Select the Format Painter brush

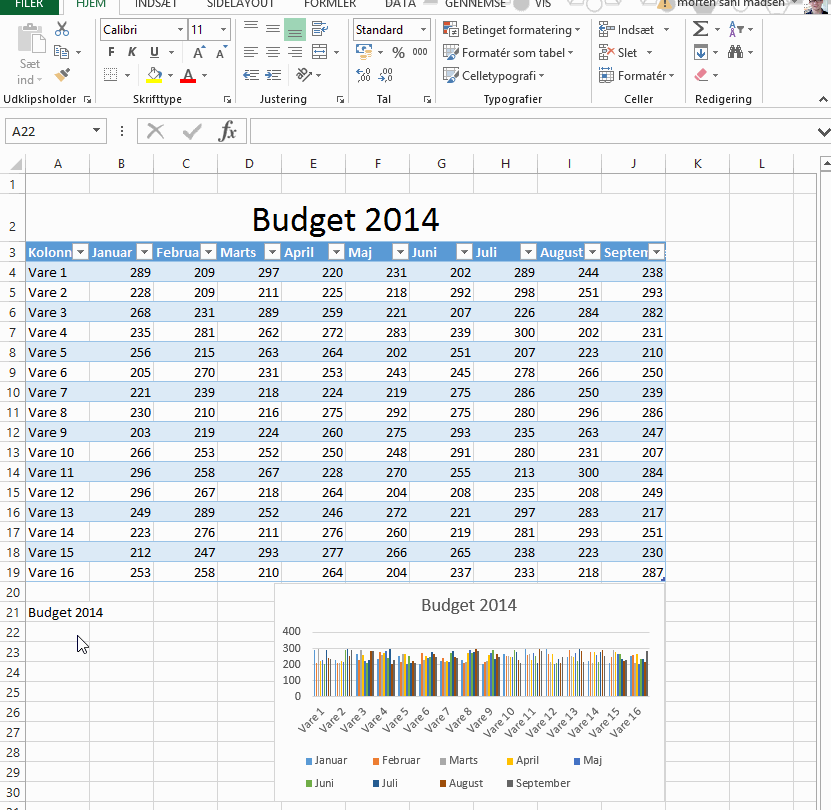click(63, 75)
